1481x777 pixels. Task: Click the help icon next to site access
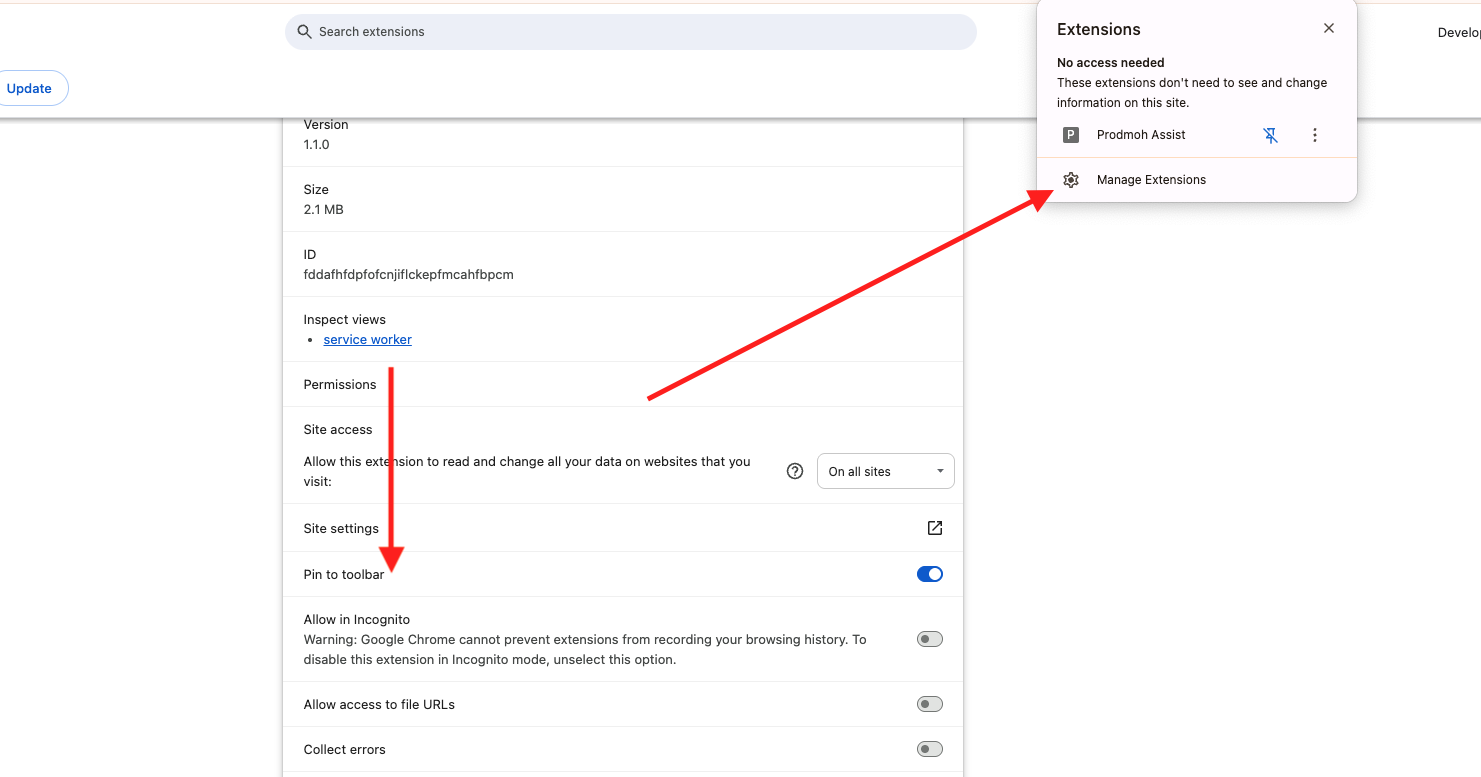[794, 470]
